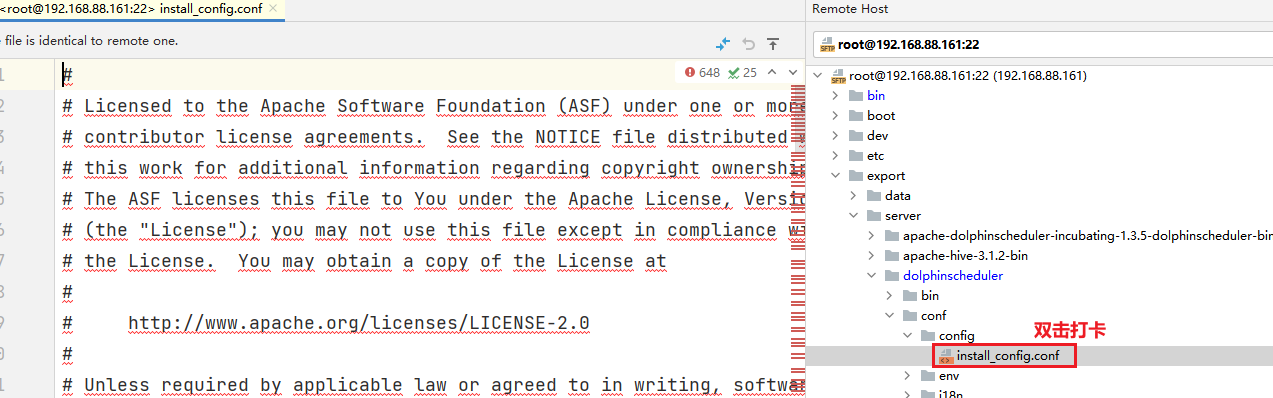Select the export folder label
The image size is (1273, 398).
(x=886, y=176)
